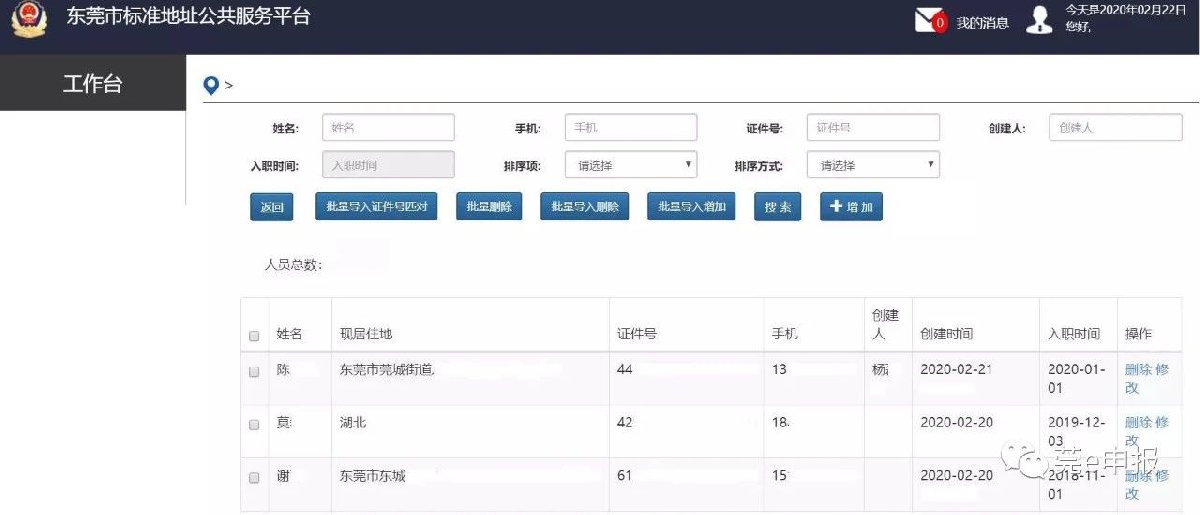The height and width of the screenshot is (515, 1200).
Task: Click the 人员总数 label
Action: tap(293, 265)
